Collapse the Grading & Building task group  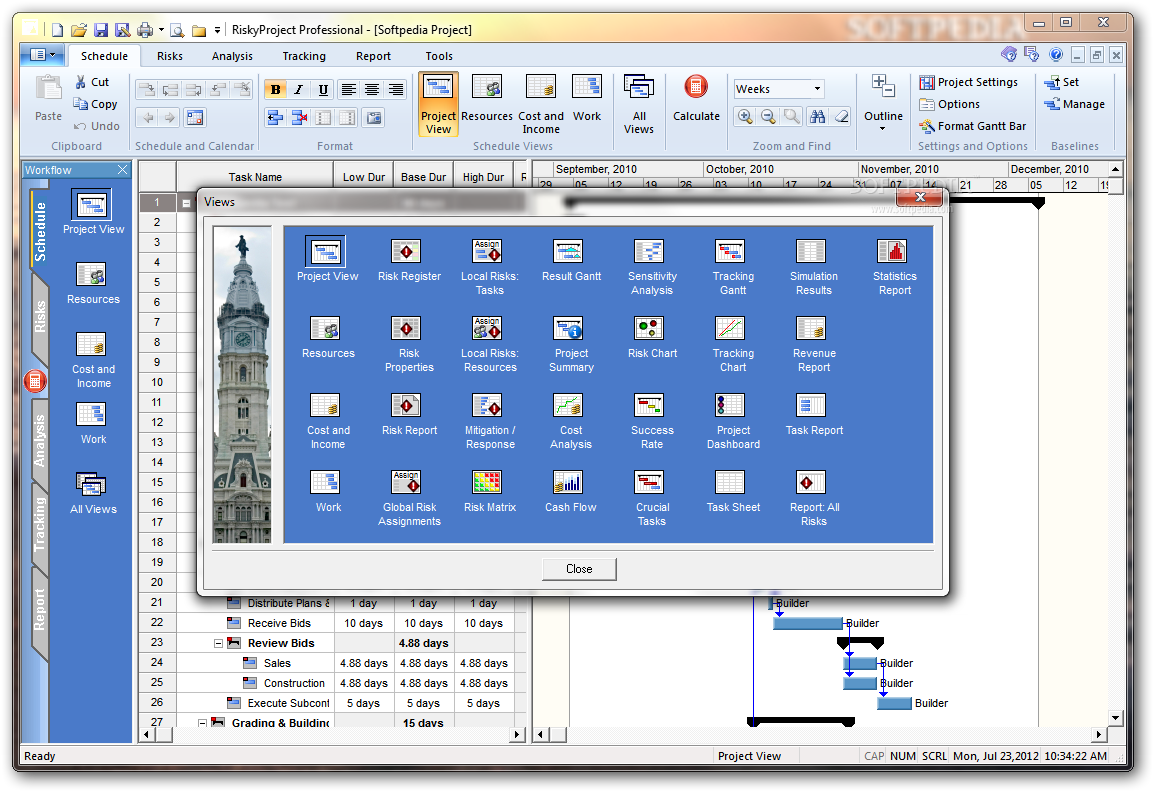[202, 723]
